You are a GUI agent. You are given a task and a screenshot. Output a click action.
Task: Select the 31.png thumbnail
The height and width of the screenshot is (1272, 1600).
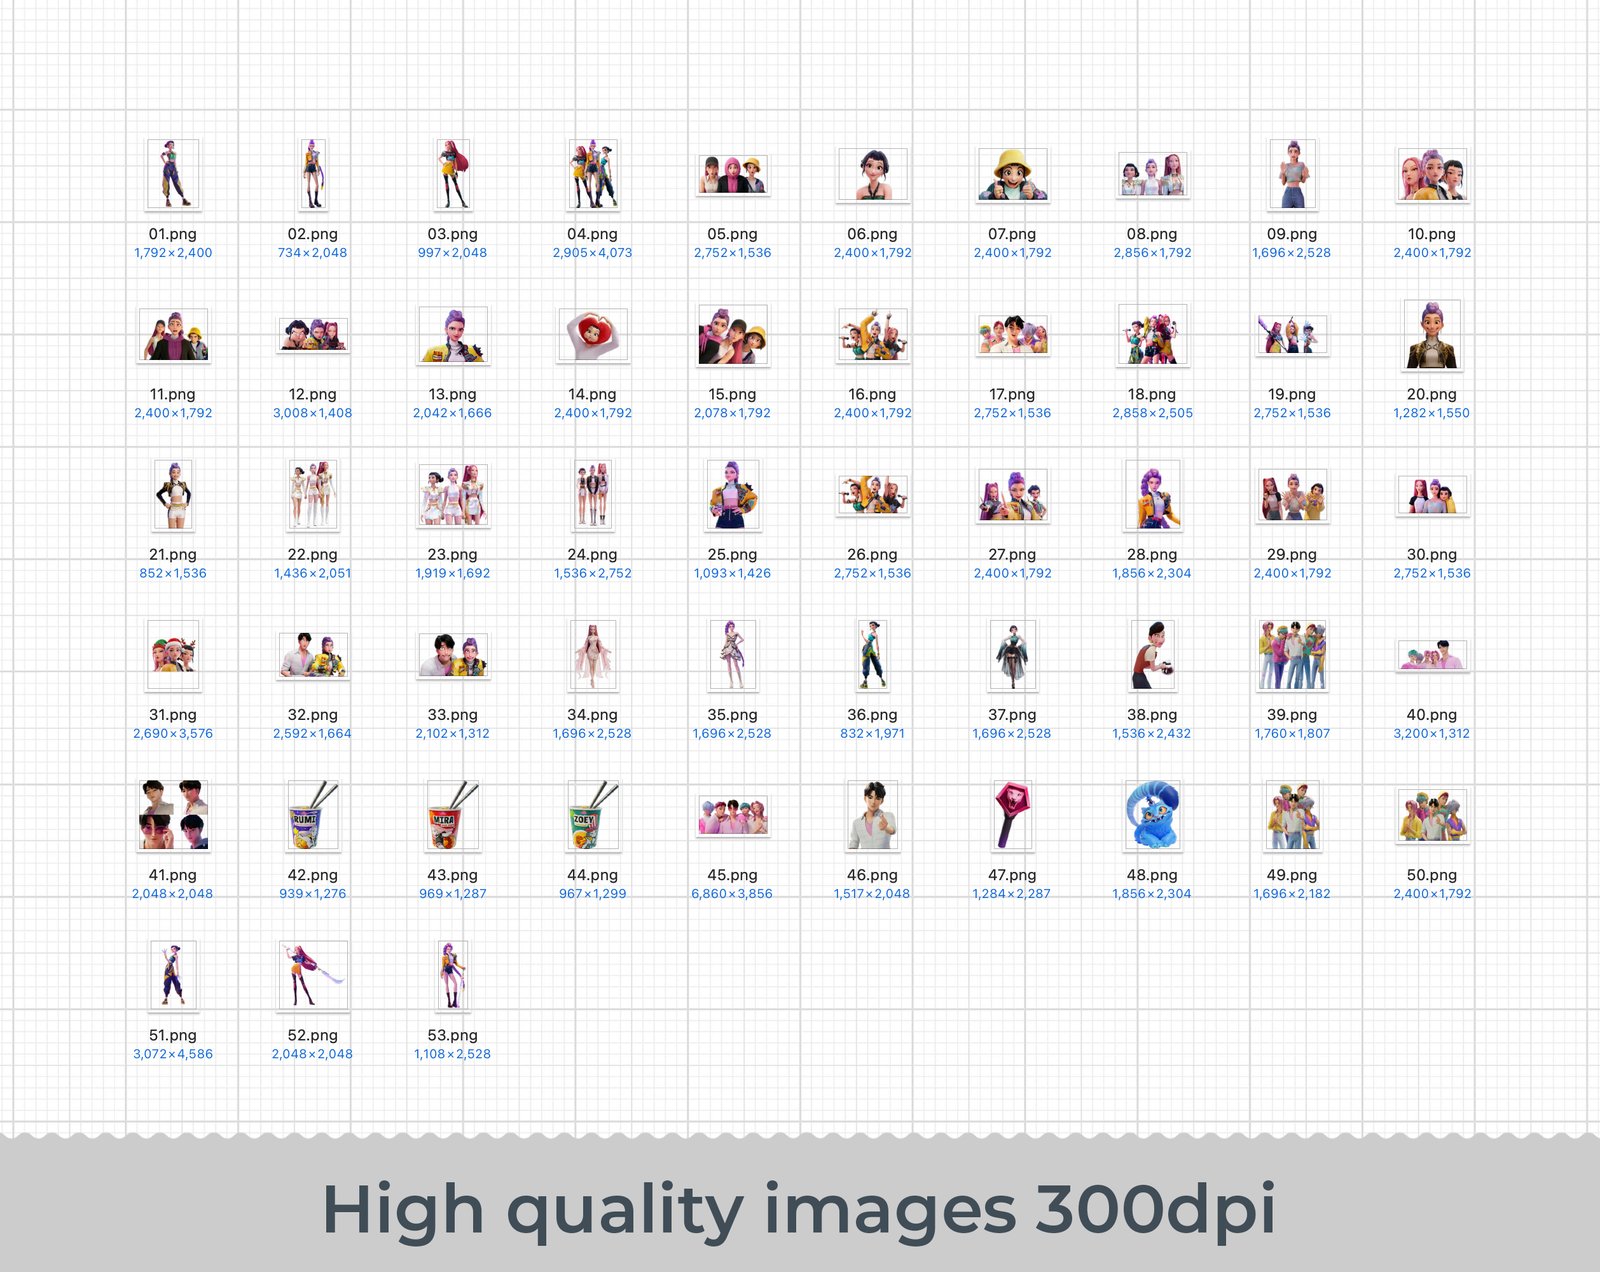tap(173, 655)
